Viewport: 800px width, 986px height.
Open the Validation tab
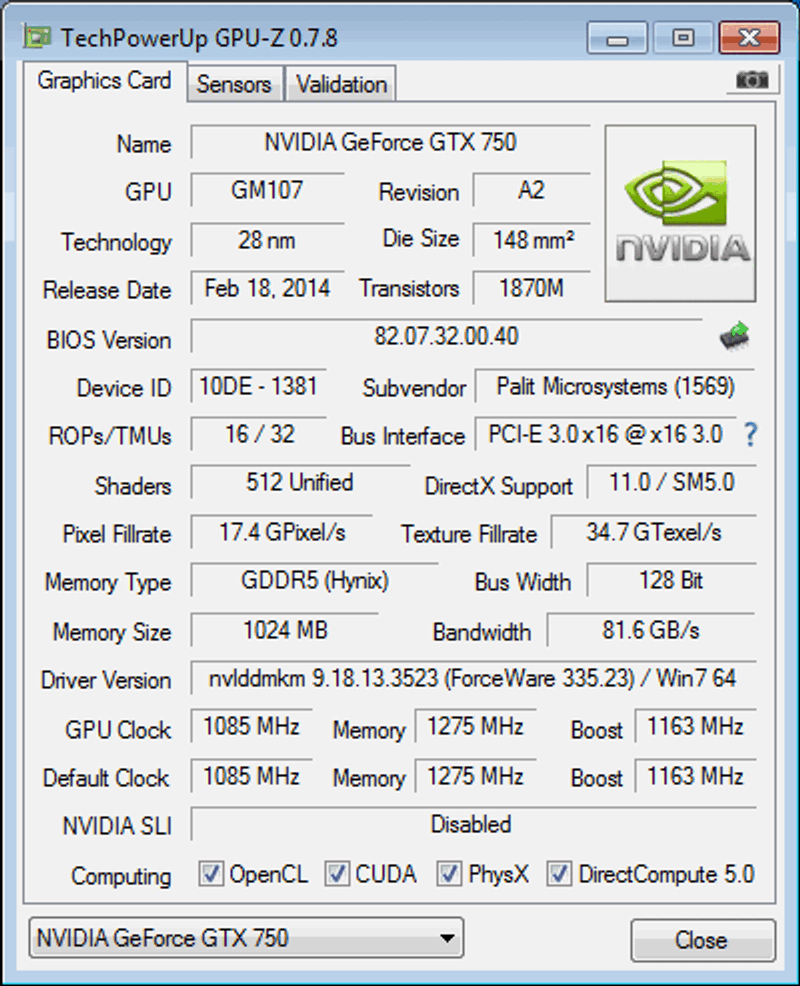coord(341,85)
